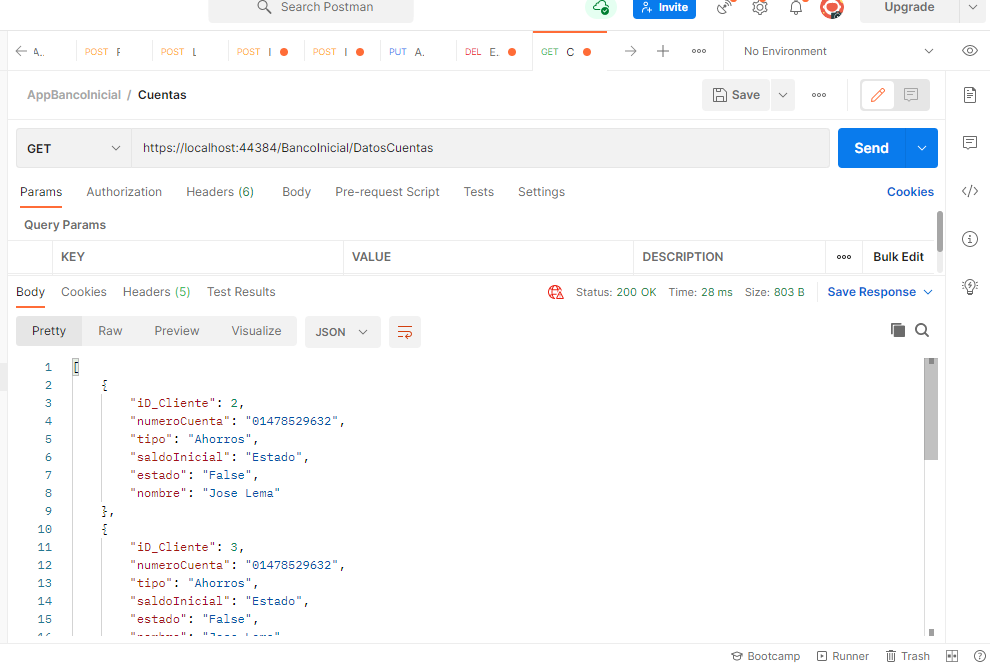Image resolution: width=990 pixels, height=663 pixels.
Task: Switch to the Authorization tab
Action: click(124, 192)
